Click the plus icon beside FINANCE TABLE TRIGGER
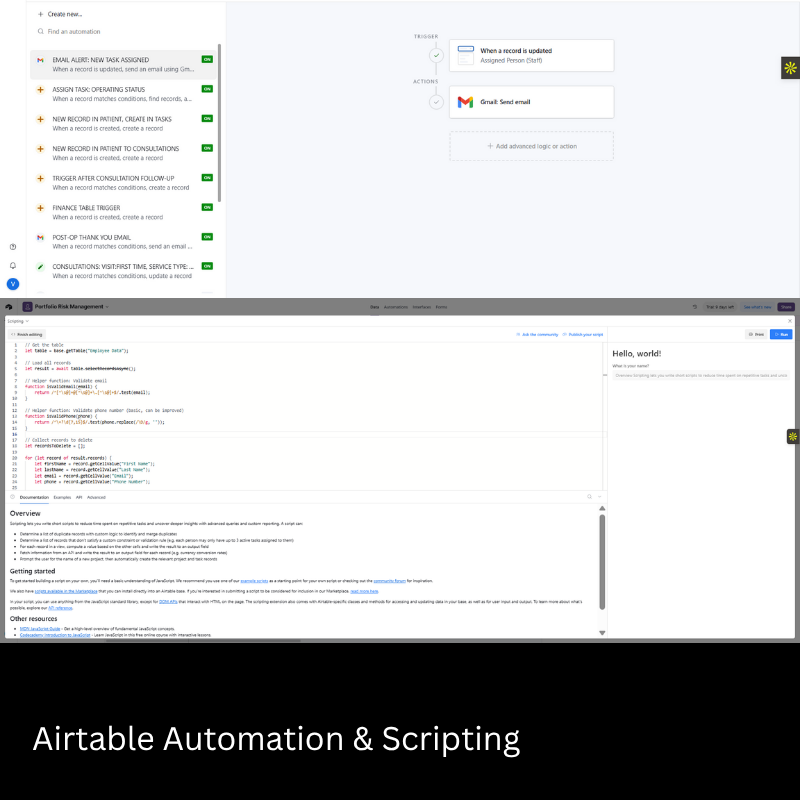Viewport: 800px width, 800px height. tap(40, 208)
